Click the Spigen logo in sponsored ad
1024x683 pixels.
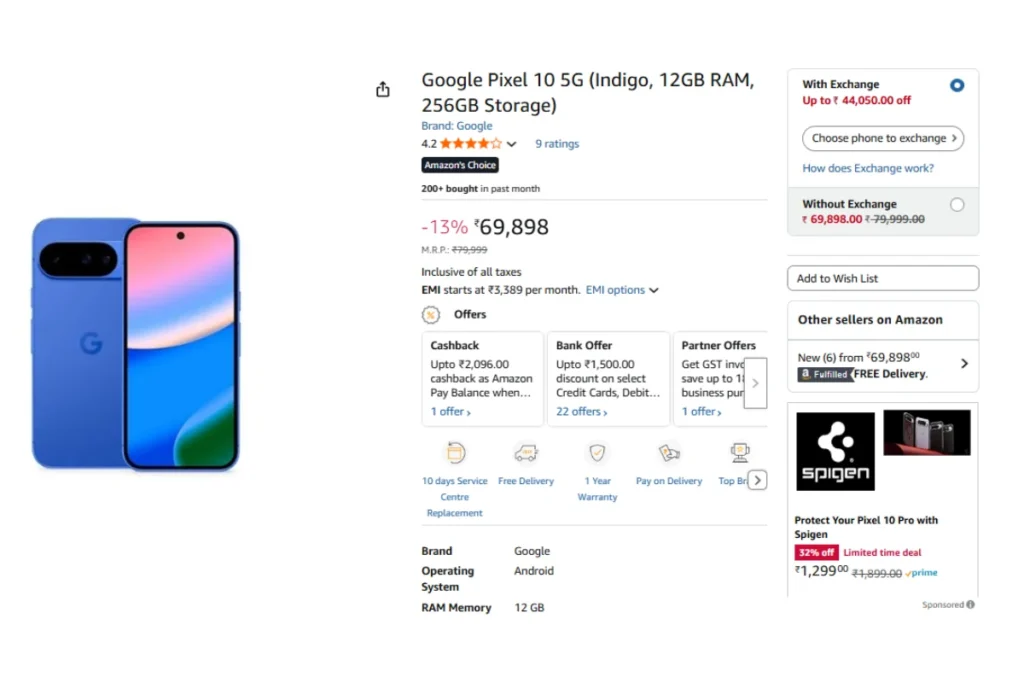(835, 451)
